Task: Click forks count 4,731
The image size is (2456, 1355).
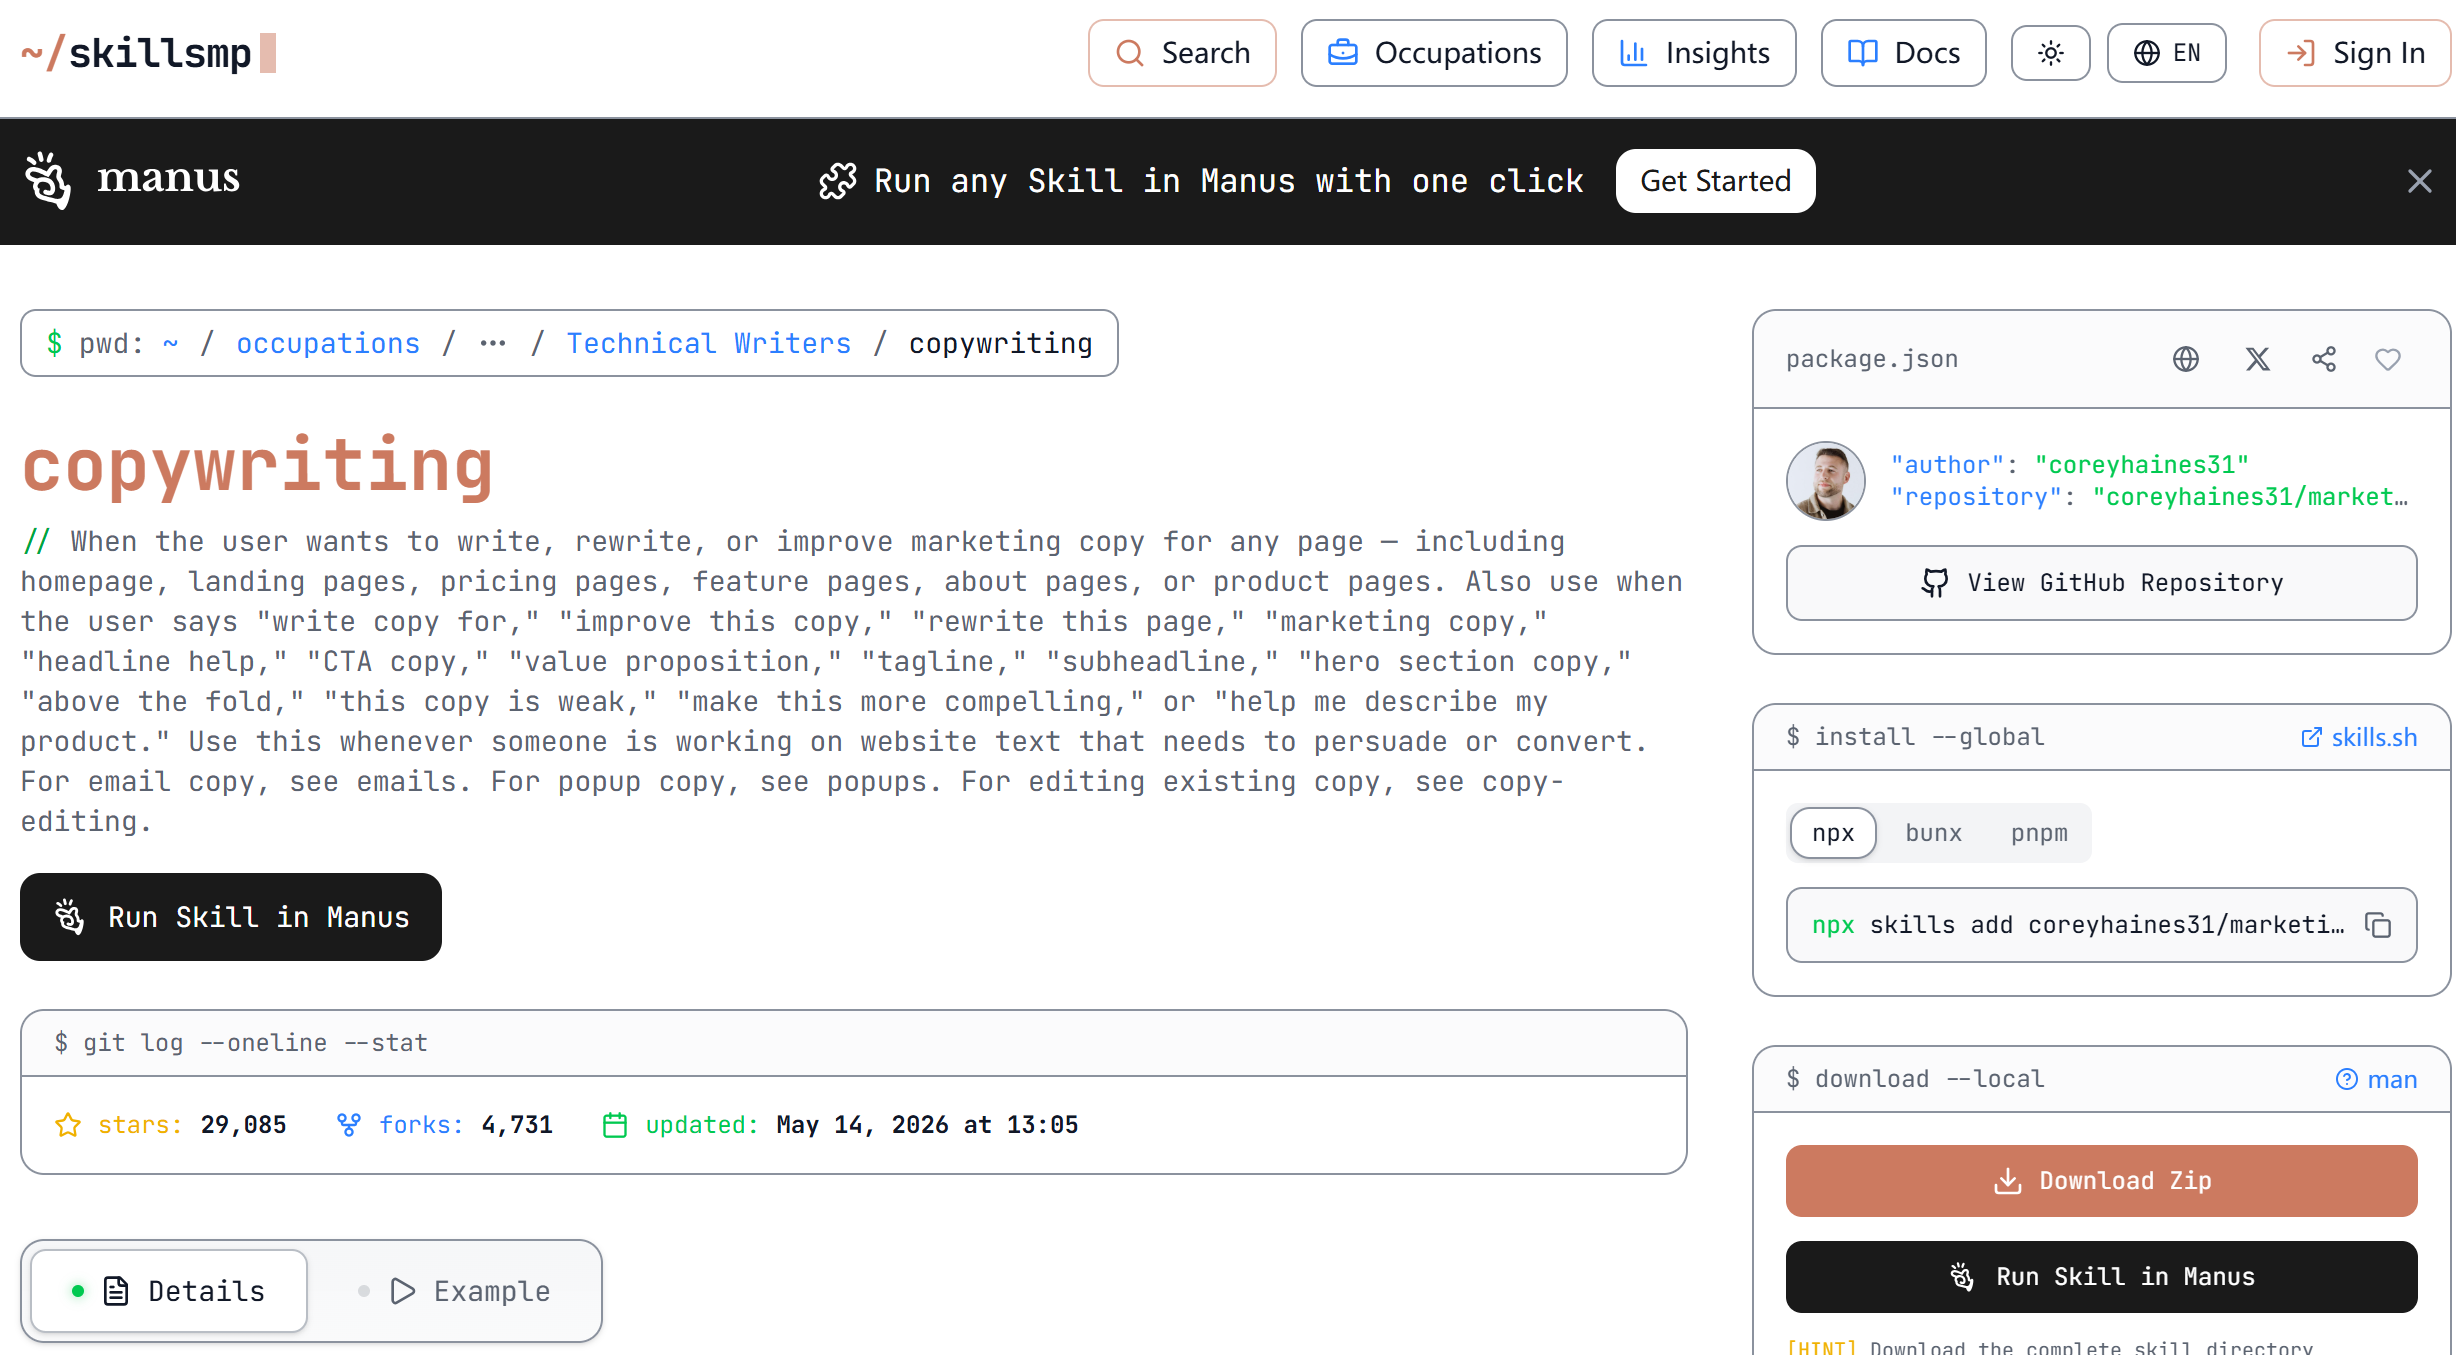Action: pos(517,1125)
